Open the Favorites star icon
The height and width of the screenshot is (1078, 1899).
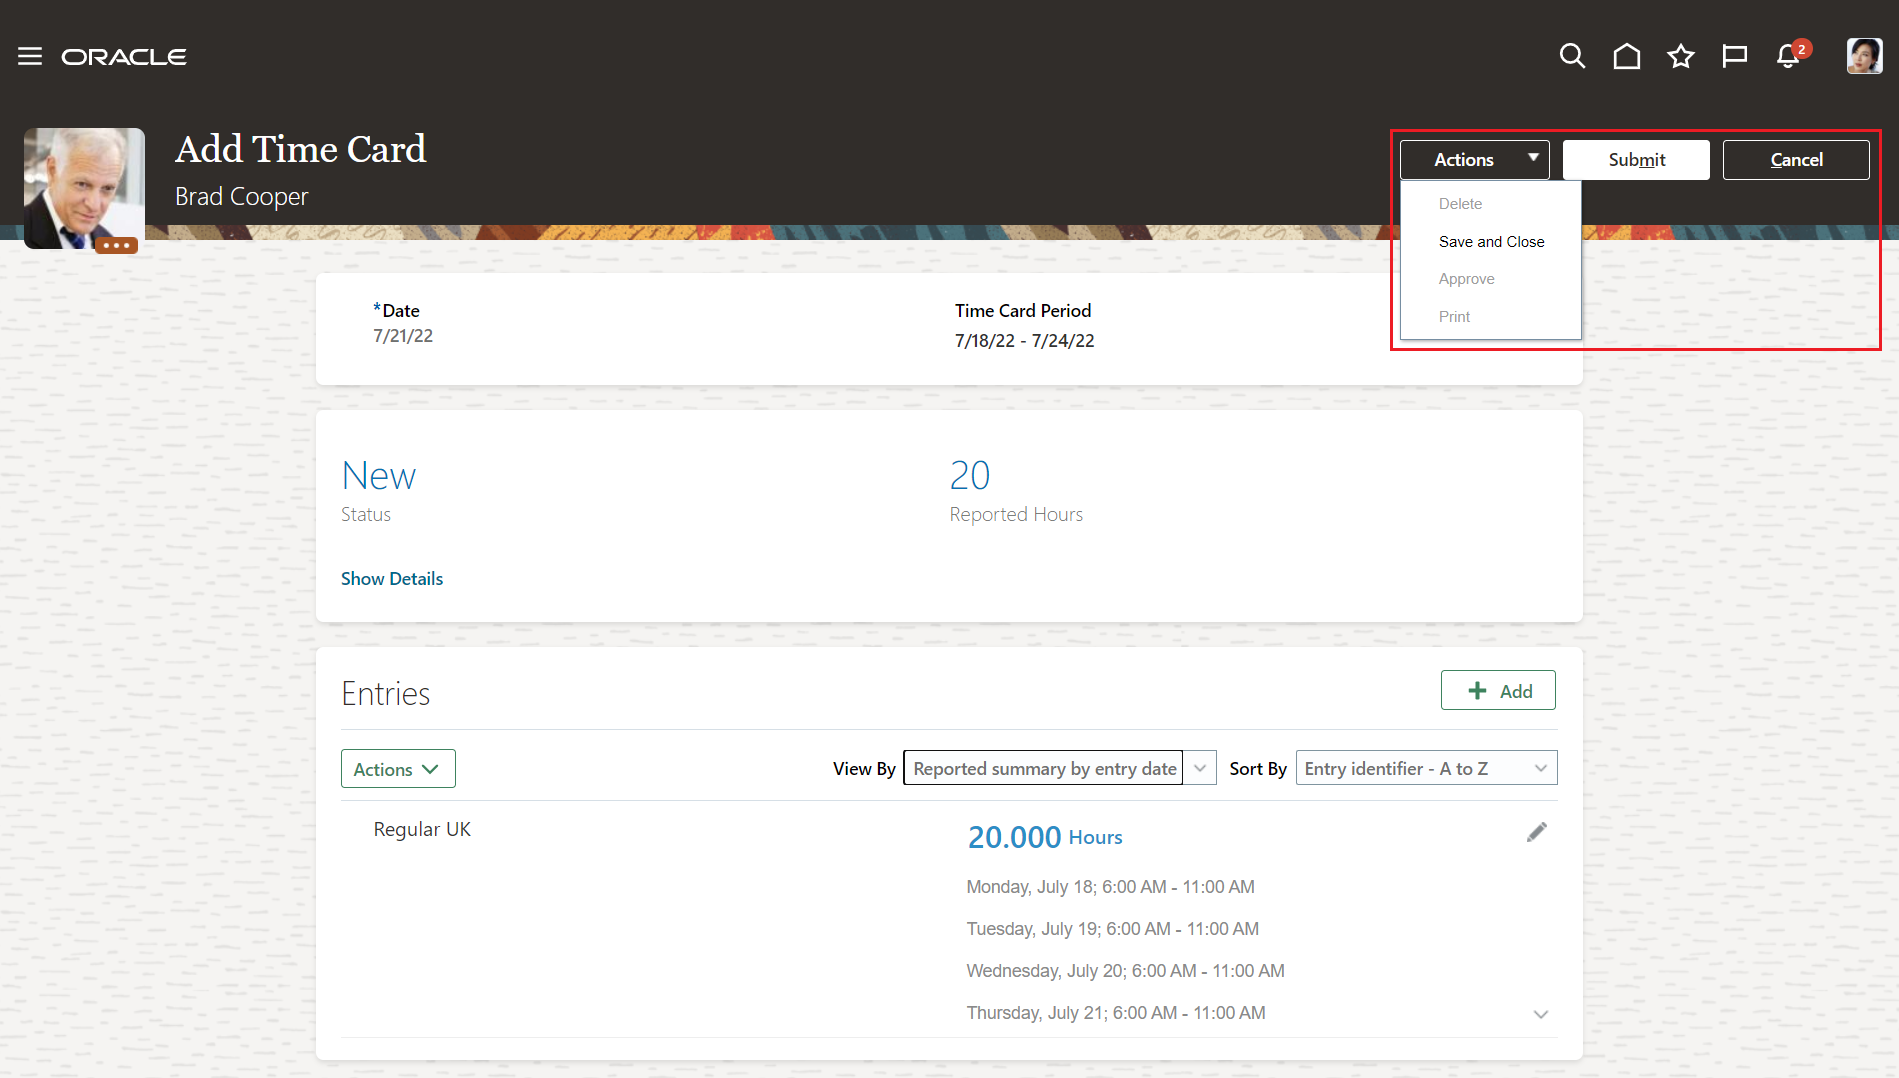tap(1681, 56)
